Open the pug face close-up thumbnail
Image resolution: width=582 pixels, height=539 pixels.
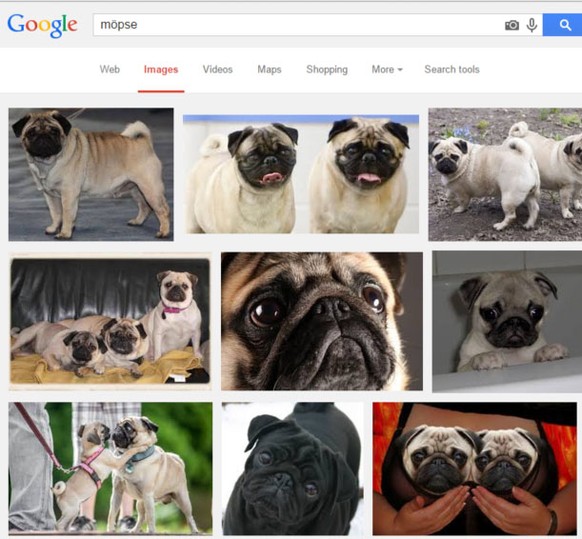point(322,321)
